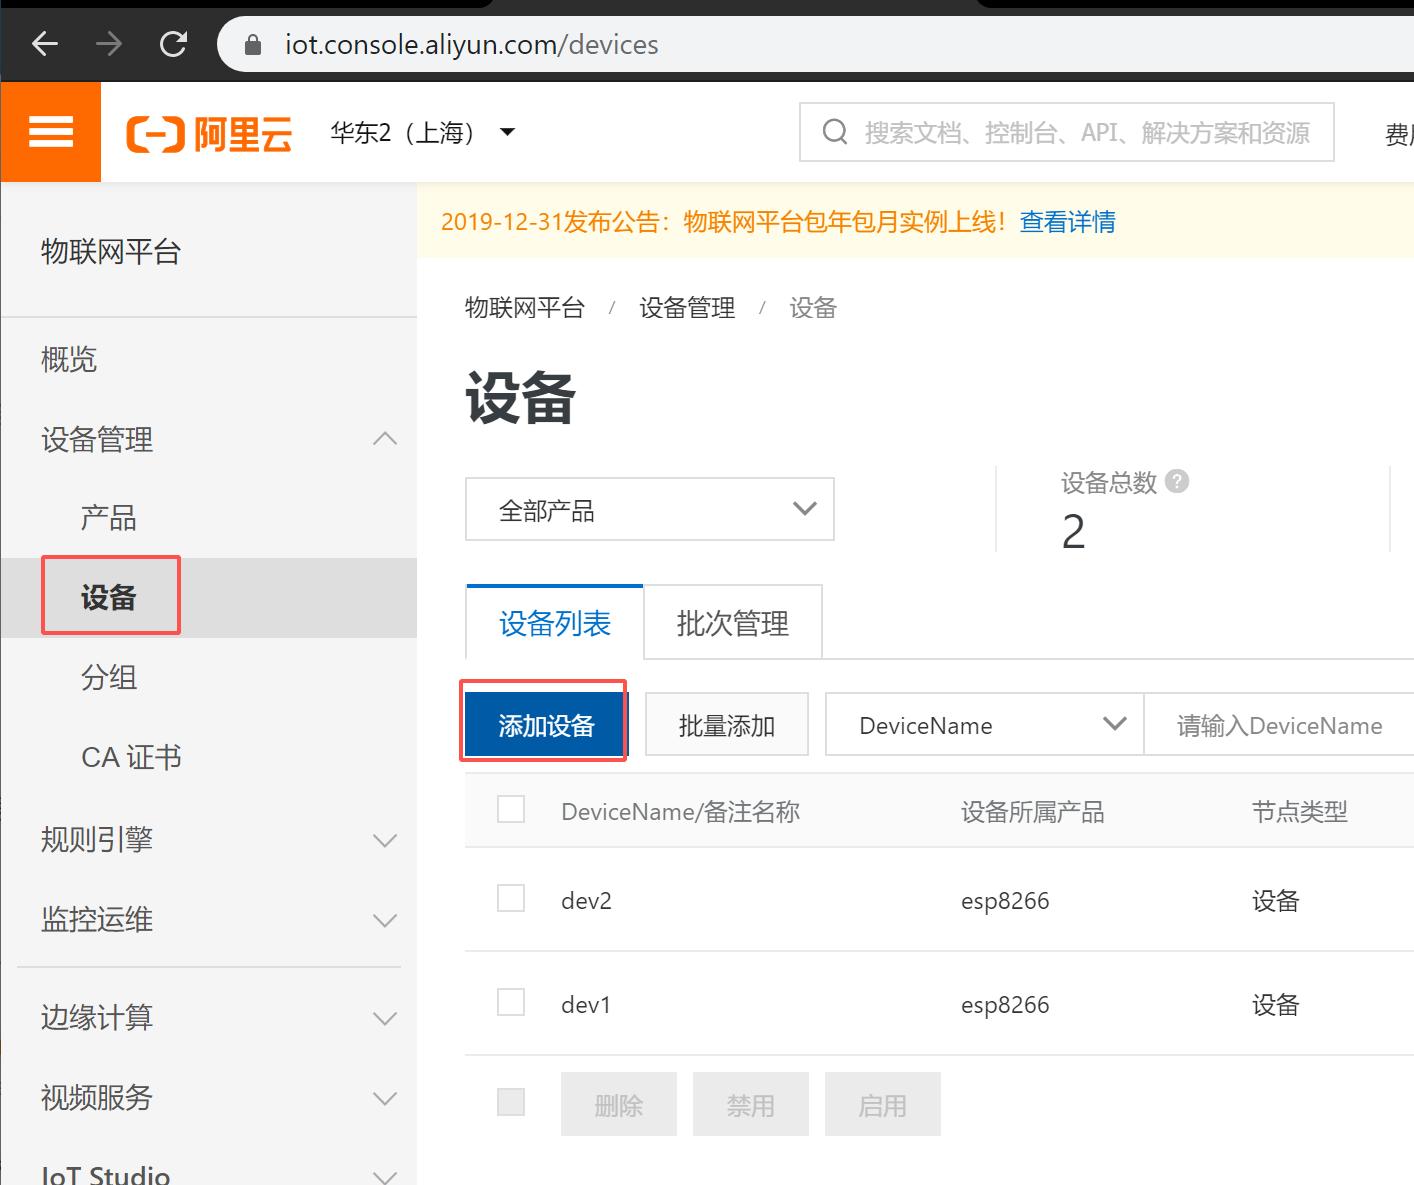Click the search magnifier in the top search bar
This screenshot has height=1185, width=1414.
[x=835, y=131]
